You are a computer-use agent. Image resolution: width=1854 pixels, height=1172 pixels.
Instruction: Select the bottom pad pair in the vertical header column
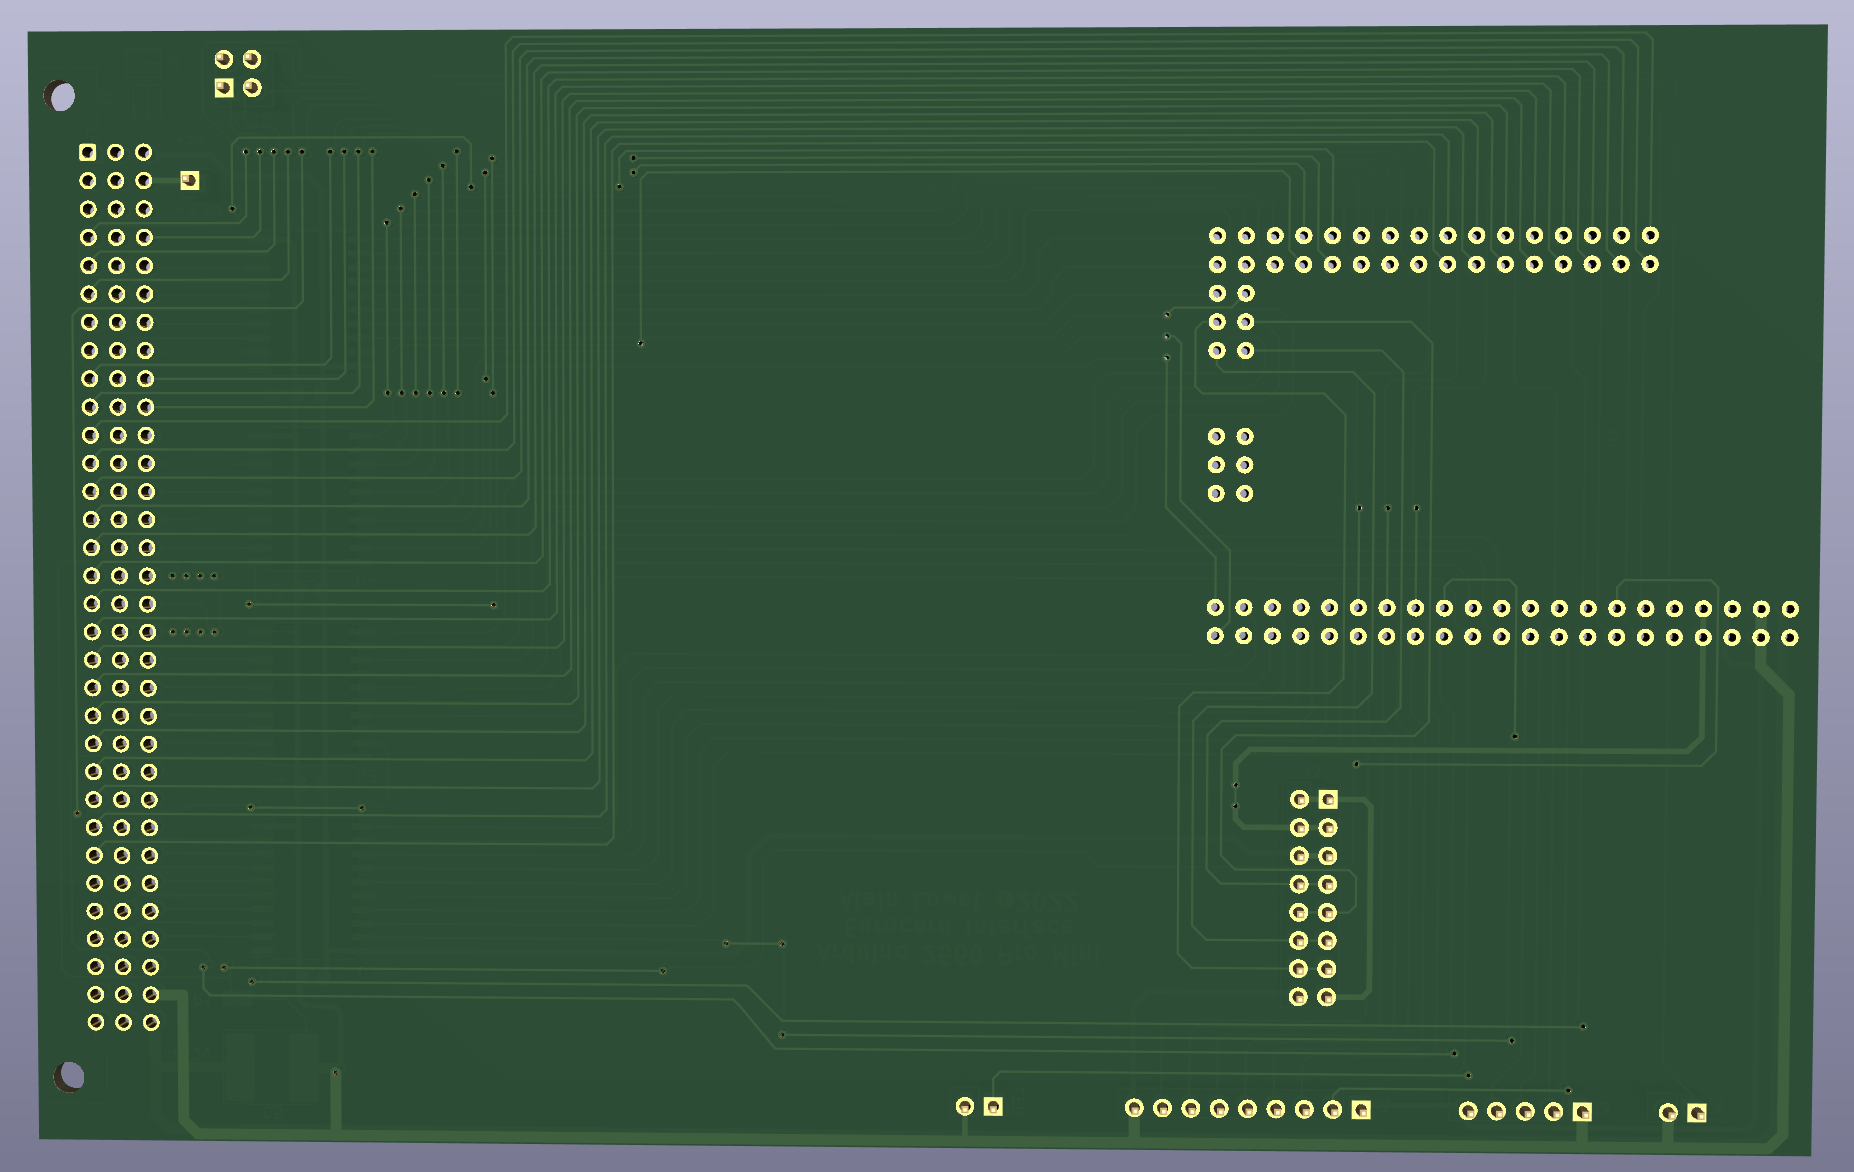[x=1313, y=998]
